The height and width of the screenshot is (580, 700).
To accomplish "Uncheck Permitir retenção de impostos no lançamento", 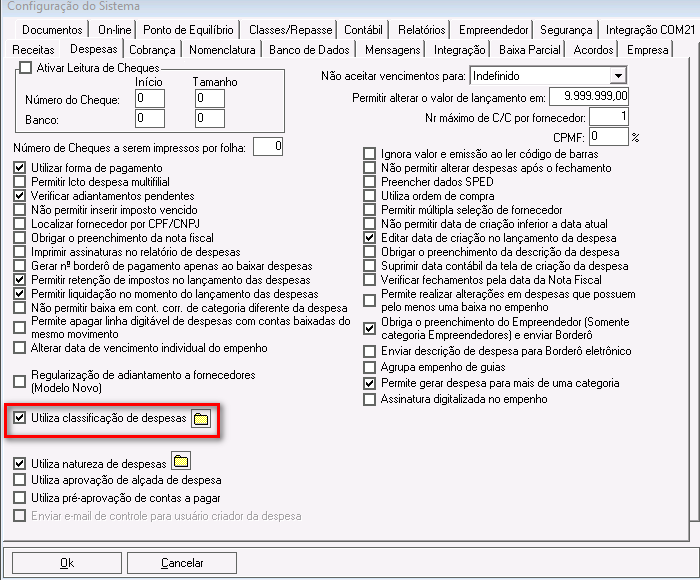I will 20,280.
